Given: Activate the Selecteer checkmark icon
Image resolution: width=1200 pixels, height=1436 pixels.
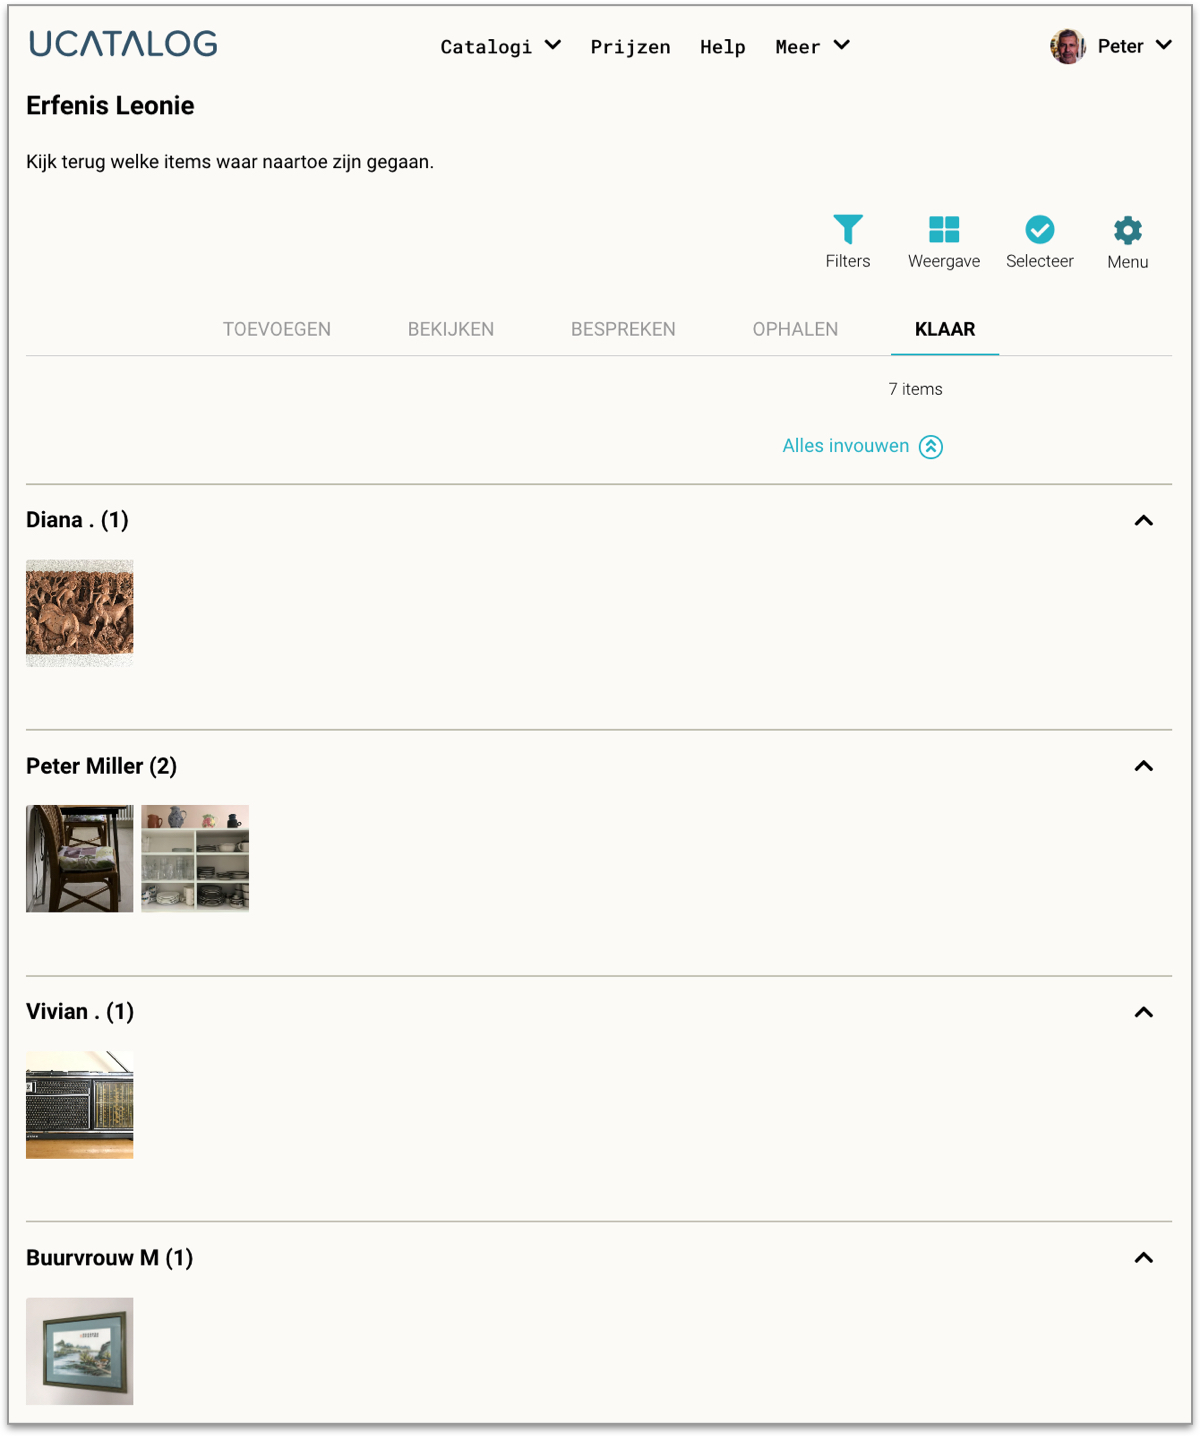Looking at the screenshot, I should click(1039, 230).
